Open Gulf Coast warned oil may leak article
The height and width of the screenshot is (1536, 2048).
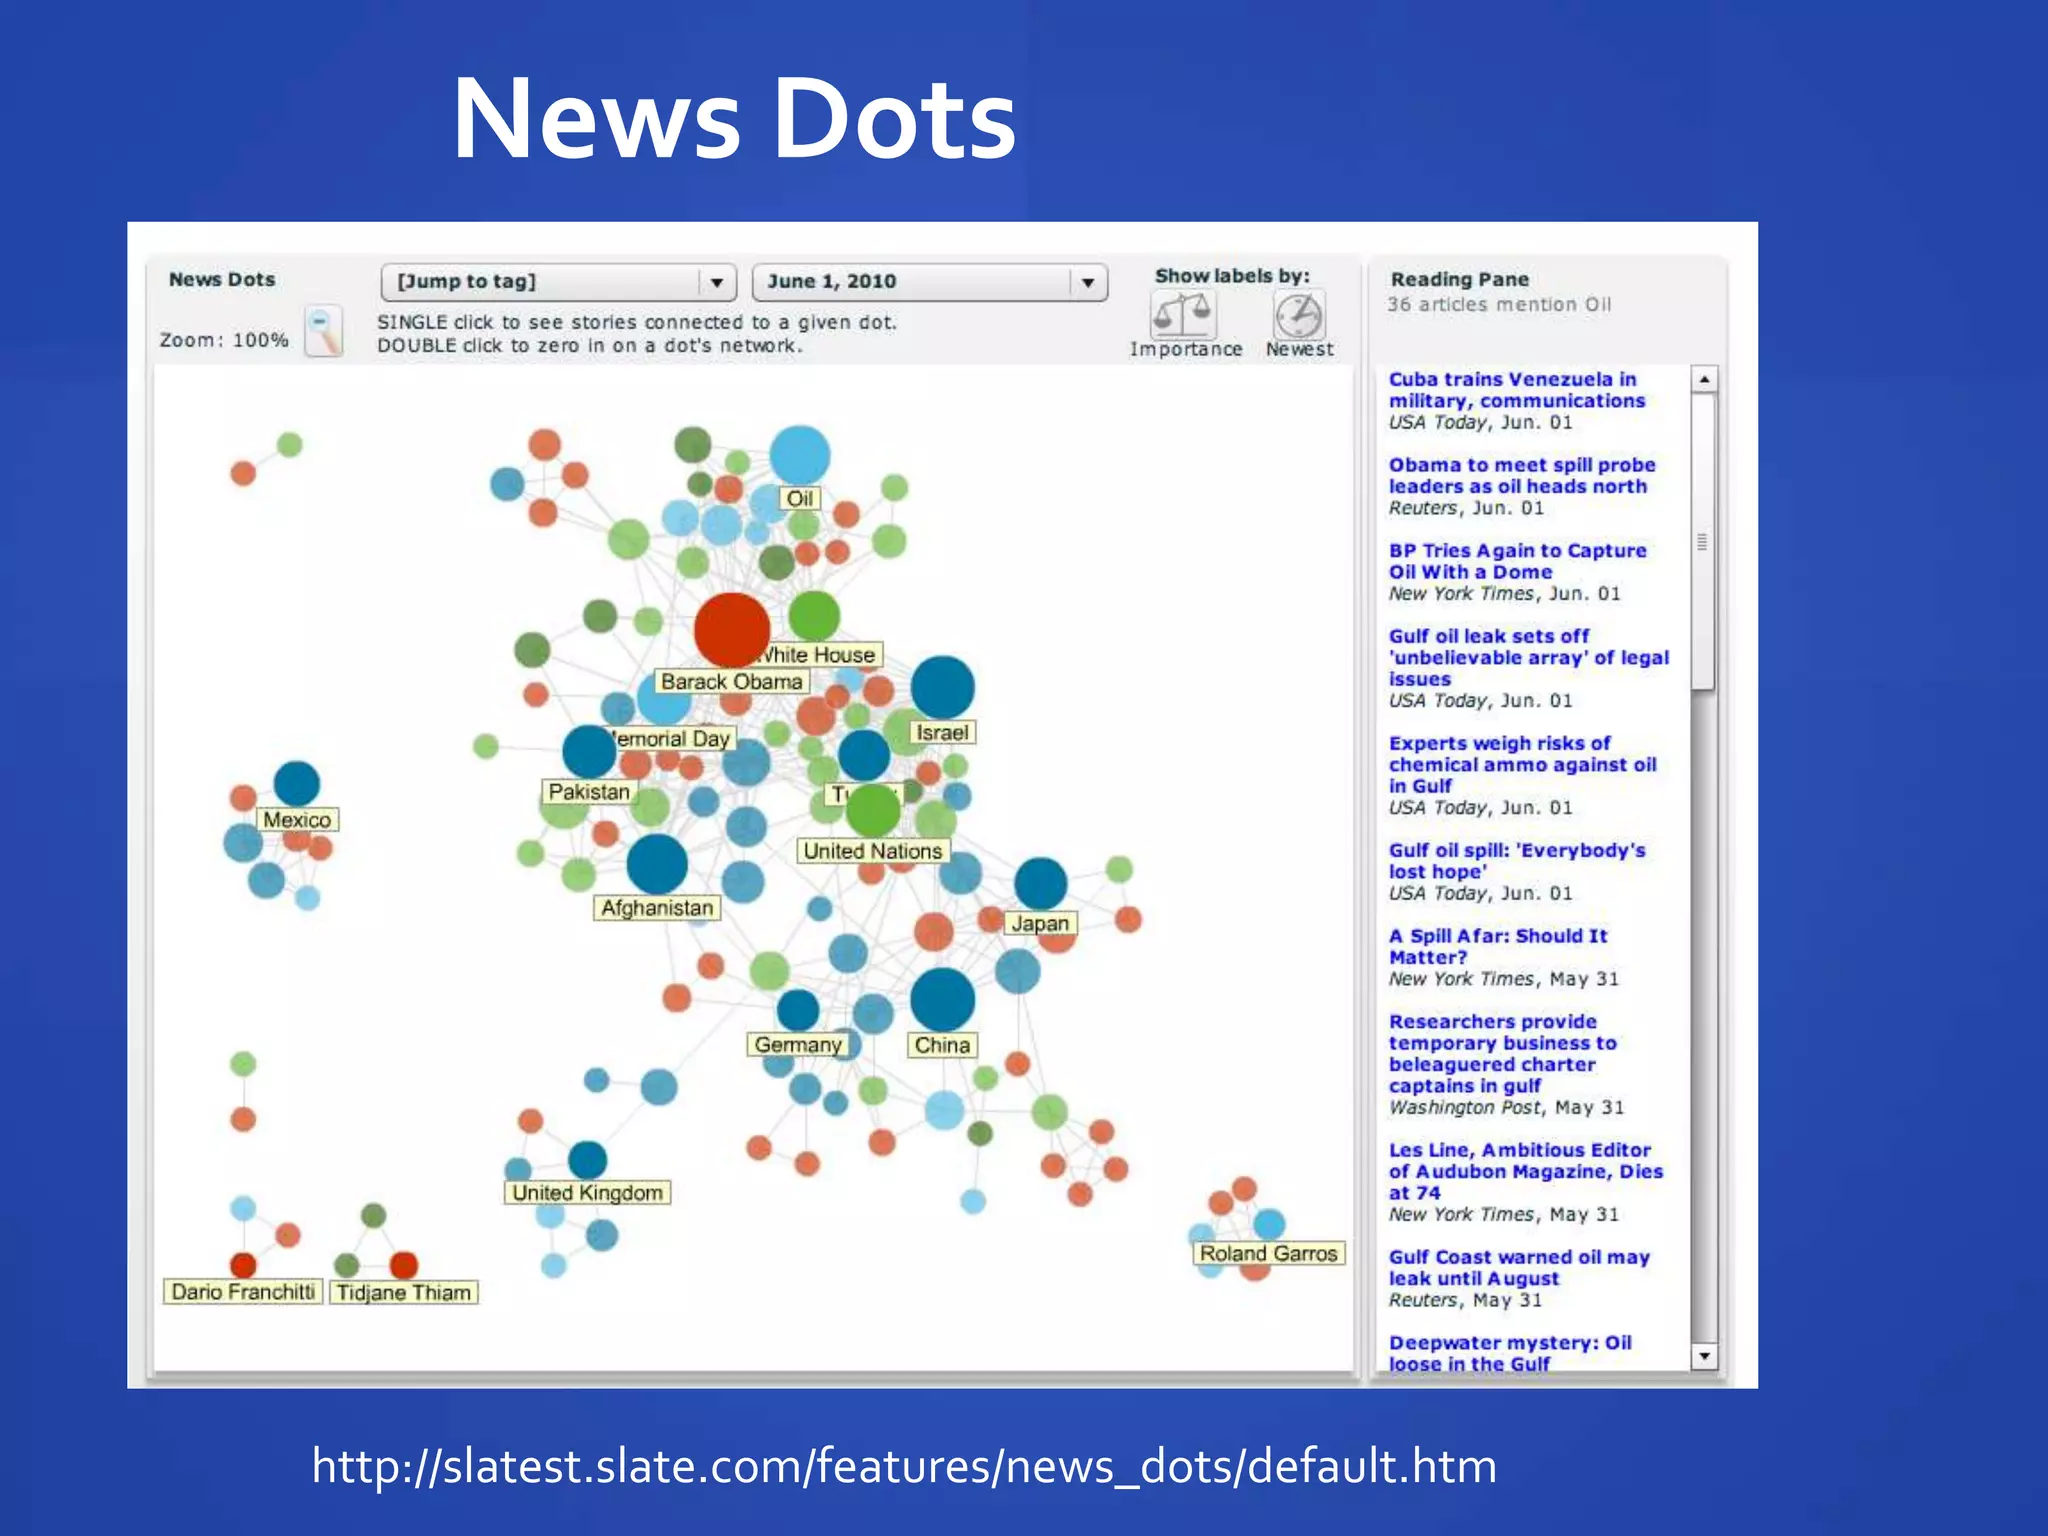click(x=1518, y=1267)
